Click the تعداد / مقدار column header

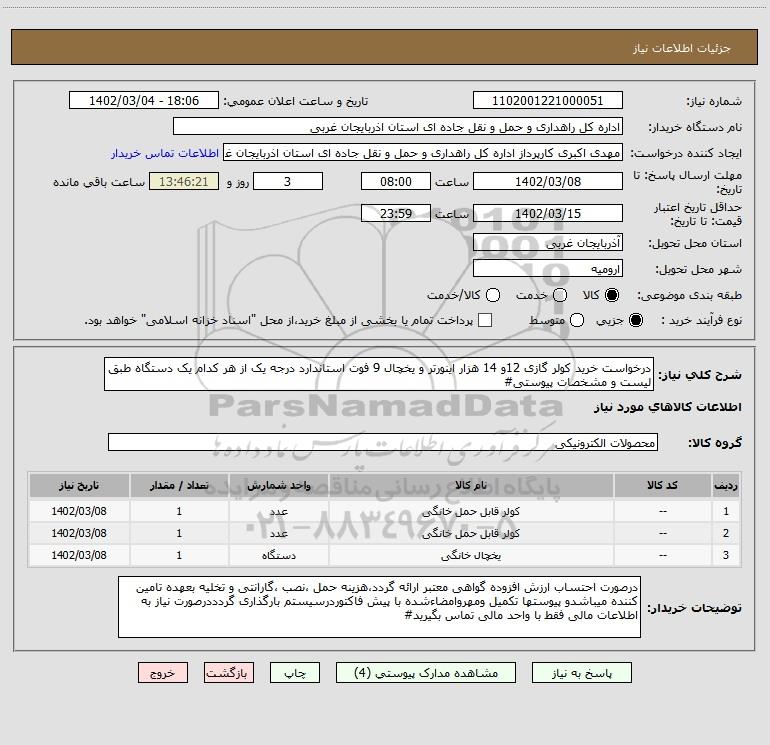click(179, 485)
